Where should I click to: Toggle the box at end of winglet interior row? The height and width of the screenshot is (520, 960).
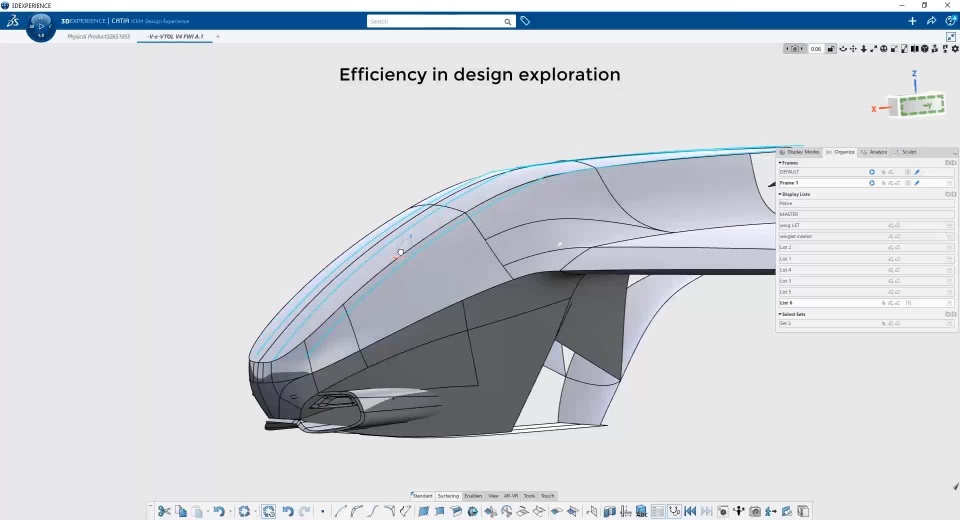(950, 236)
